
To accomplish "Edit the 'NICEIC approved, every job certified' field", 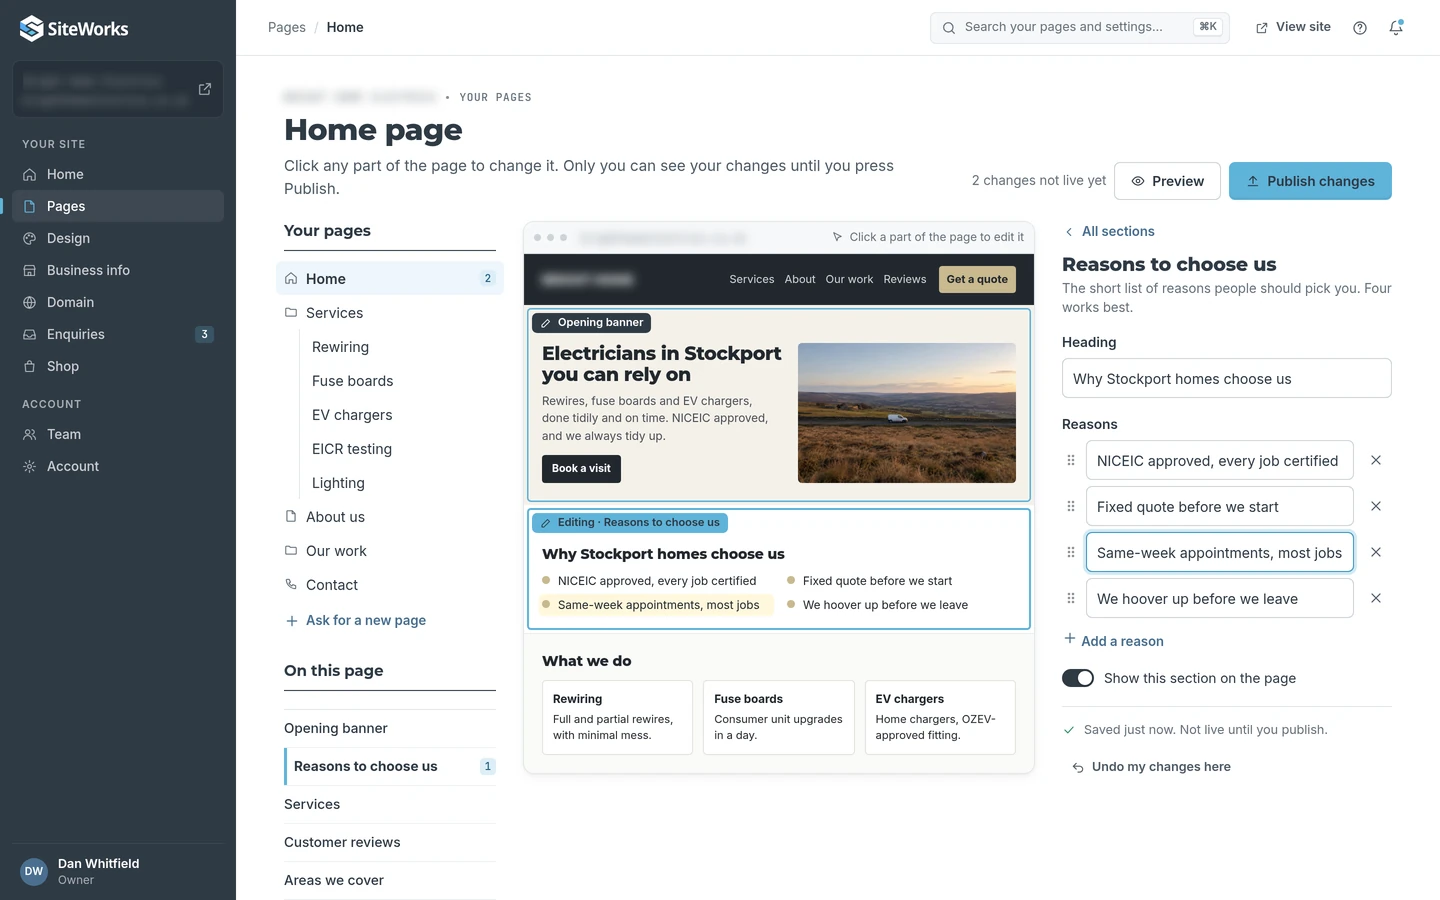I will pyautogui.click(x=1220, y=460).
